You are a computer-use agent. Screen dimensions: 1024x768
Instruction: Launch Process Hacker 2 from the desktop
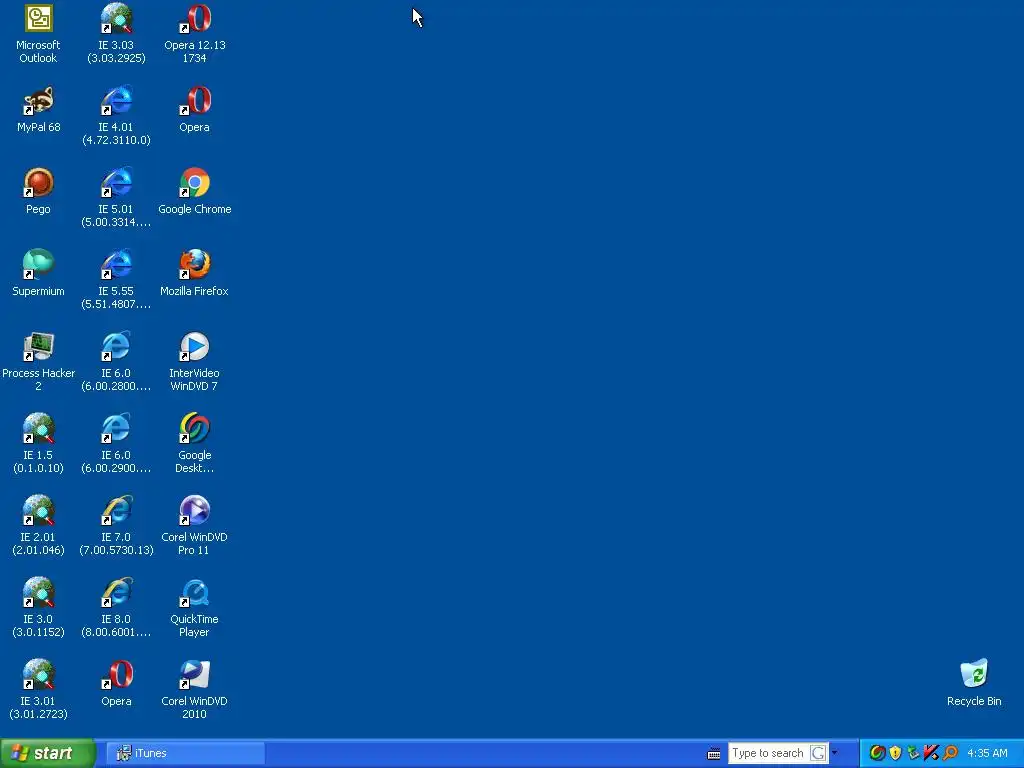(x=38, y=346)
